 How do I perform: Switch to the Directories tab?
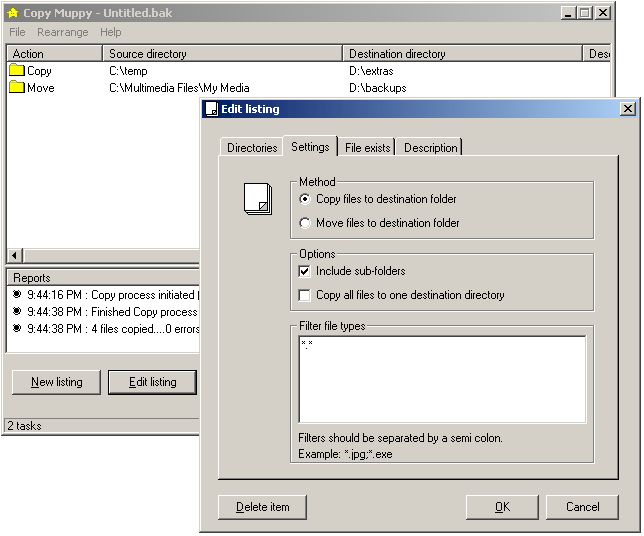click(252, 147)
